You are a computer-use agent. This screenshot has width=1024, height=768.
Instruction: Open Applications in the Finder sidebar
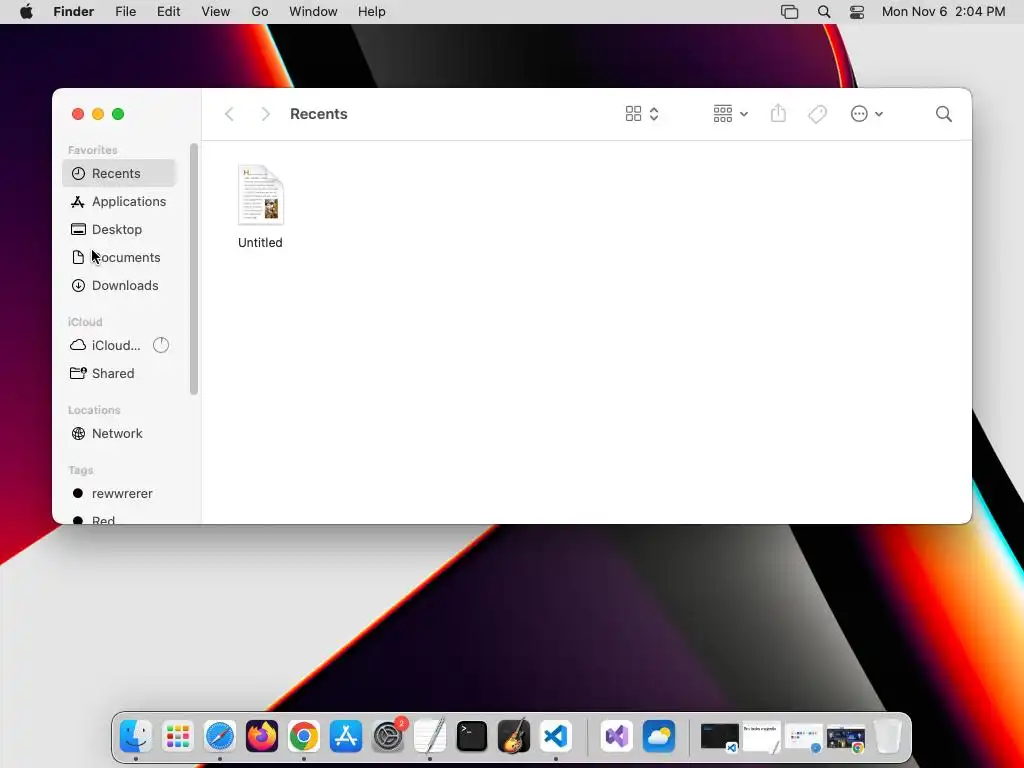pyautogui.click(x=119, y=201)
